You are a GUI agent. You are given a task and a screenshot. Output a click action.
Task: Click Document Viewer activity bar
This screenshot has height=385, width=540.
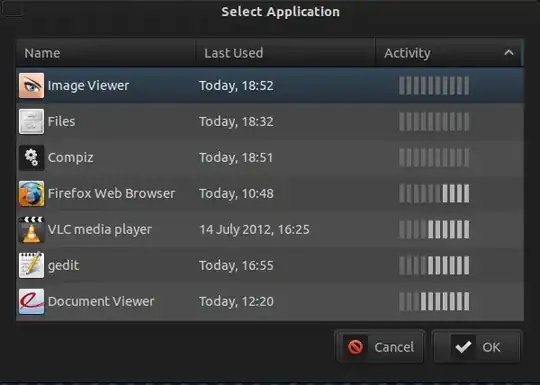click(x=434, y=302)
